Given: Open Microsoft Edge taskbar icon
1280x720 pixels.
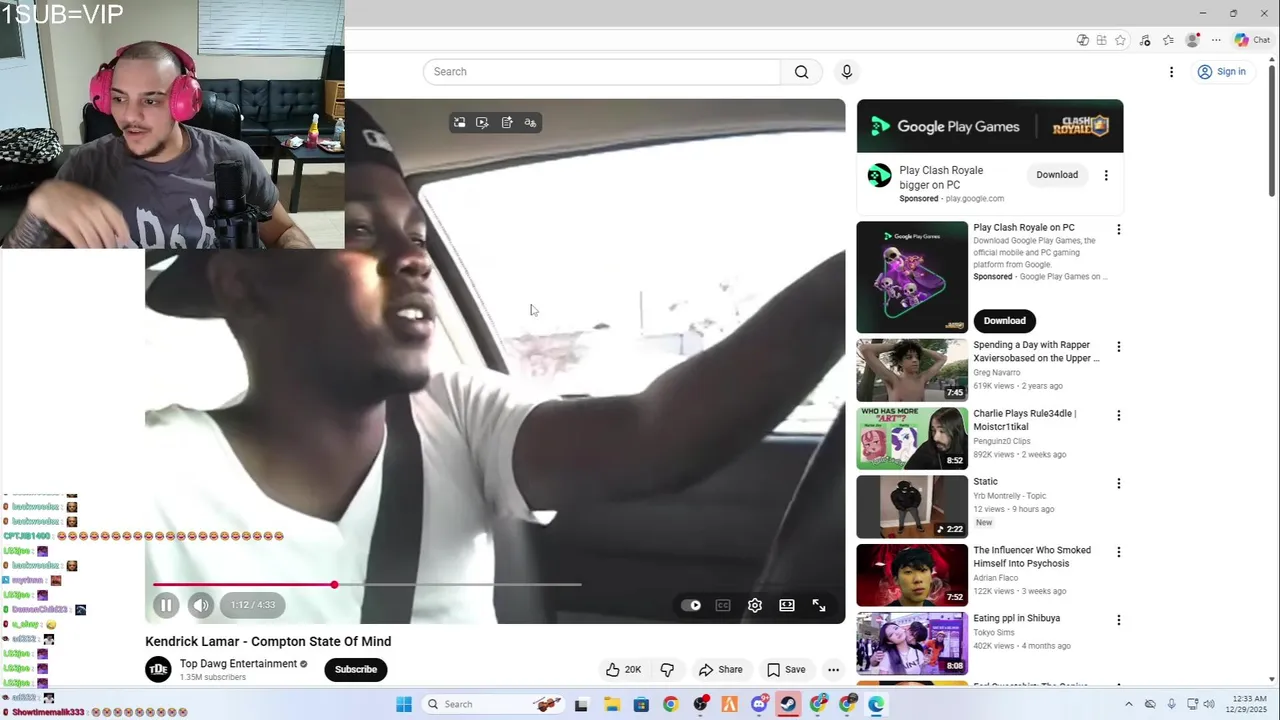Looking at the screenshot, I should pyautogui.click(x=876, y=704).
